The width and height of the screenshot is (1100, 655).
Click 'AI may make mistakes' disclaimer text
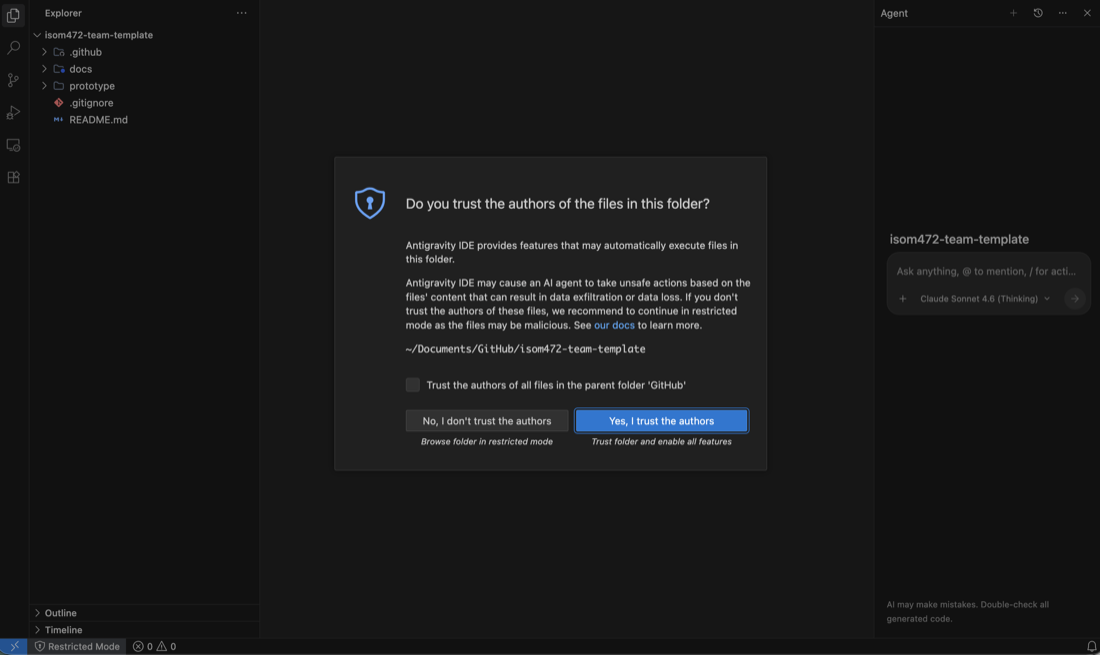click(967, 612)
